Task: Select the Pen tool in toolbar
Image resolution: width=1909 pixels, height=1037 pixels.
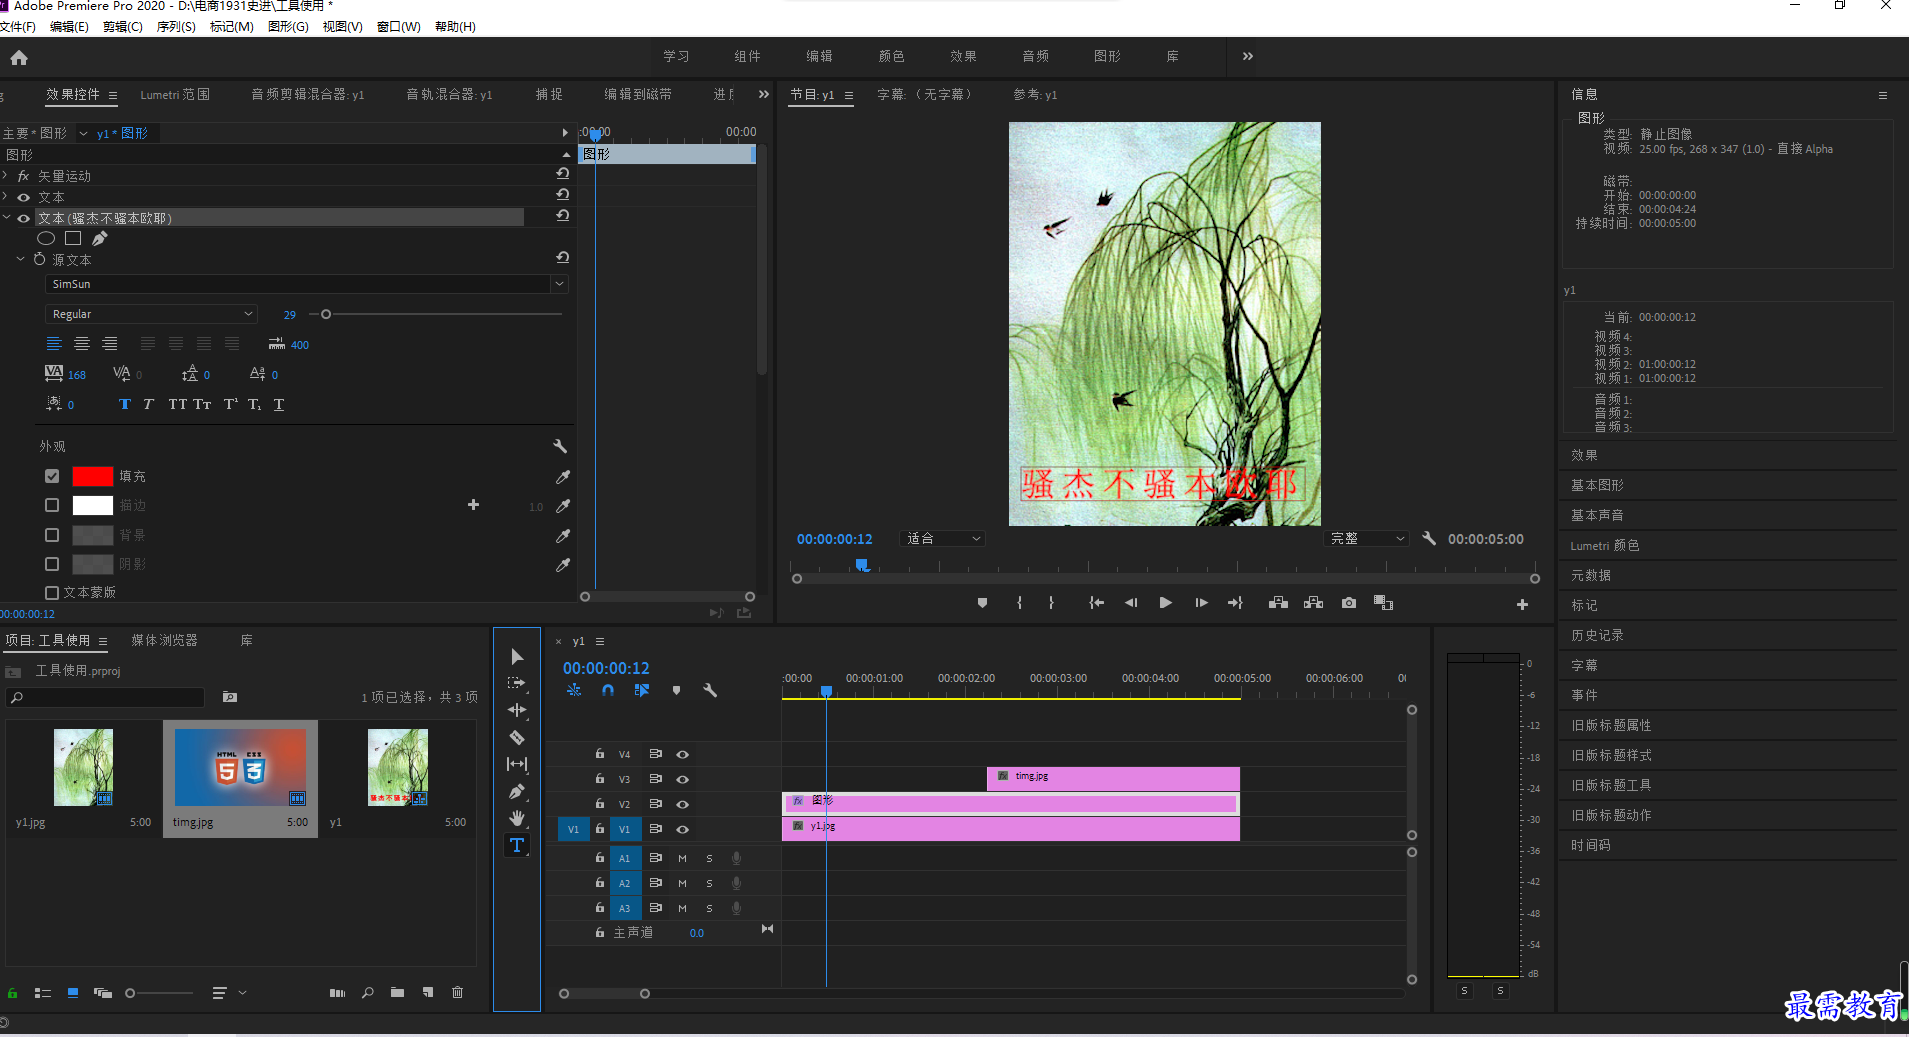Action: coord(517,791)
